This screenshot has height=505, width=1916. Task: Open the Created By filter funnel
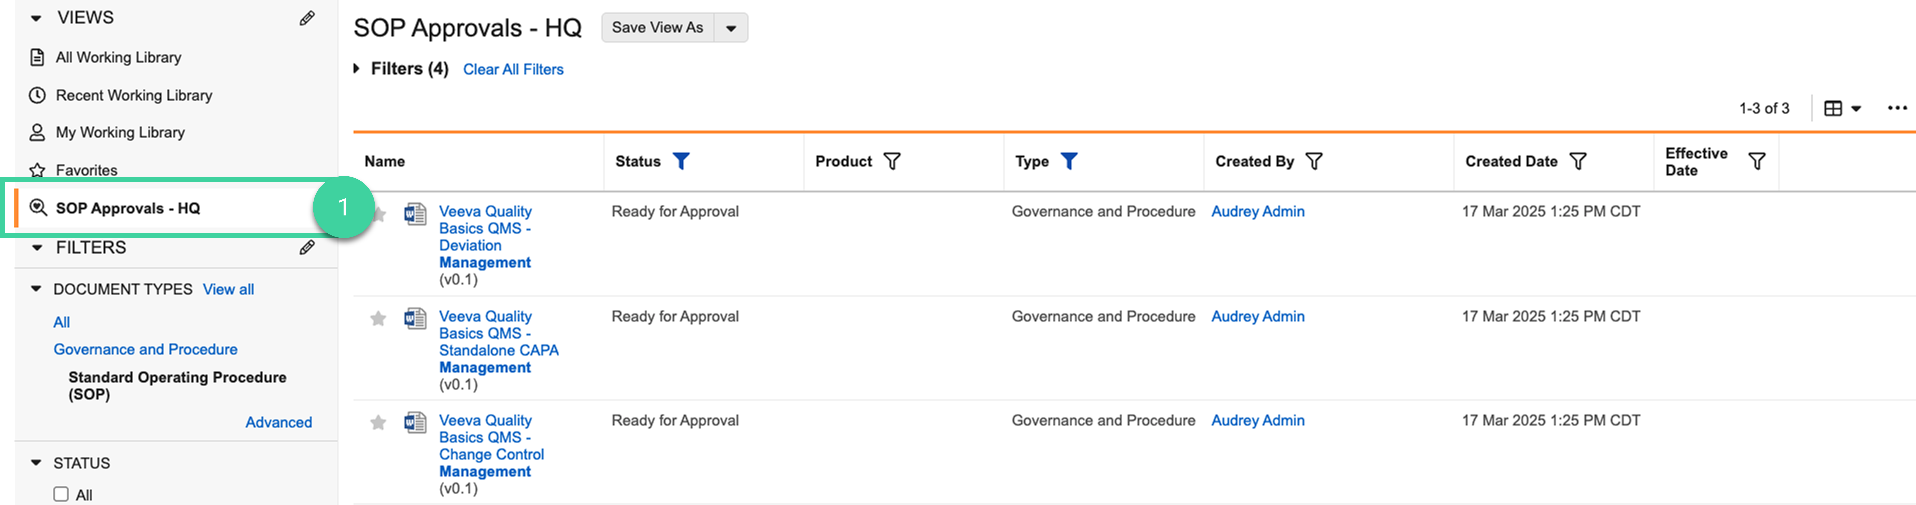1314,161
